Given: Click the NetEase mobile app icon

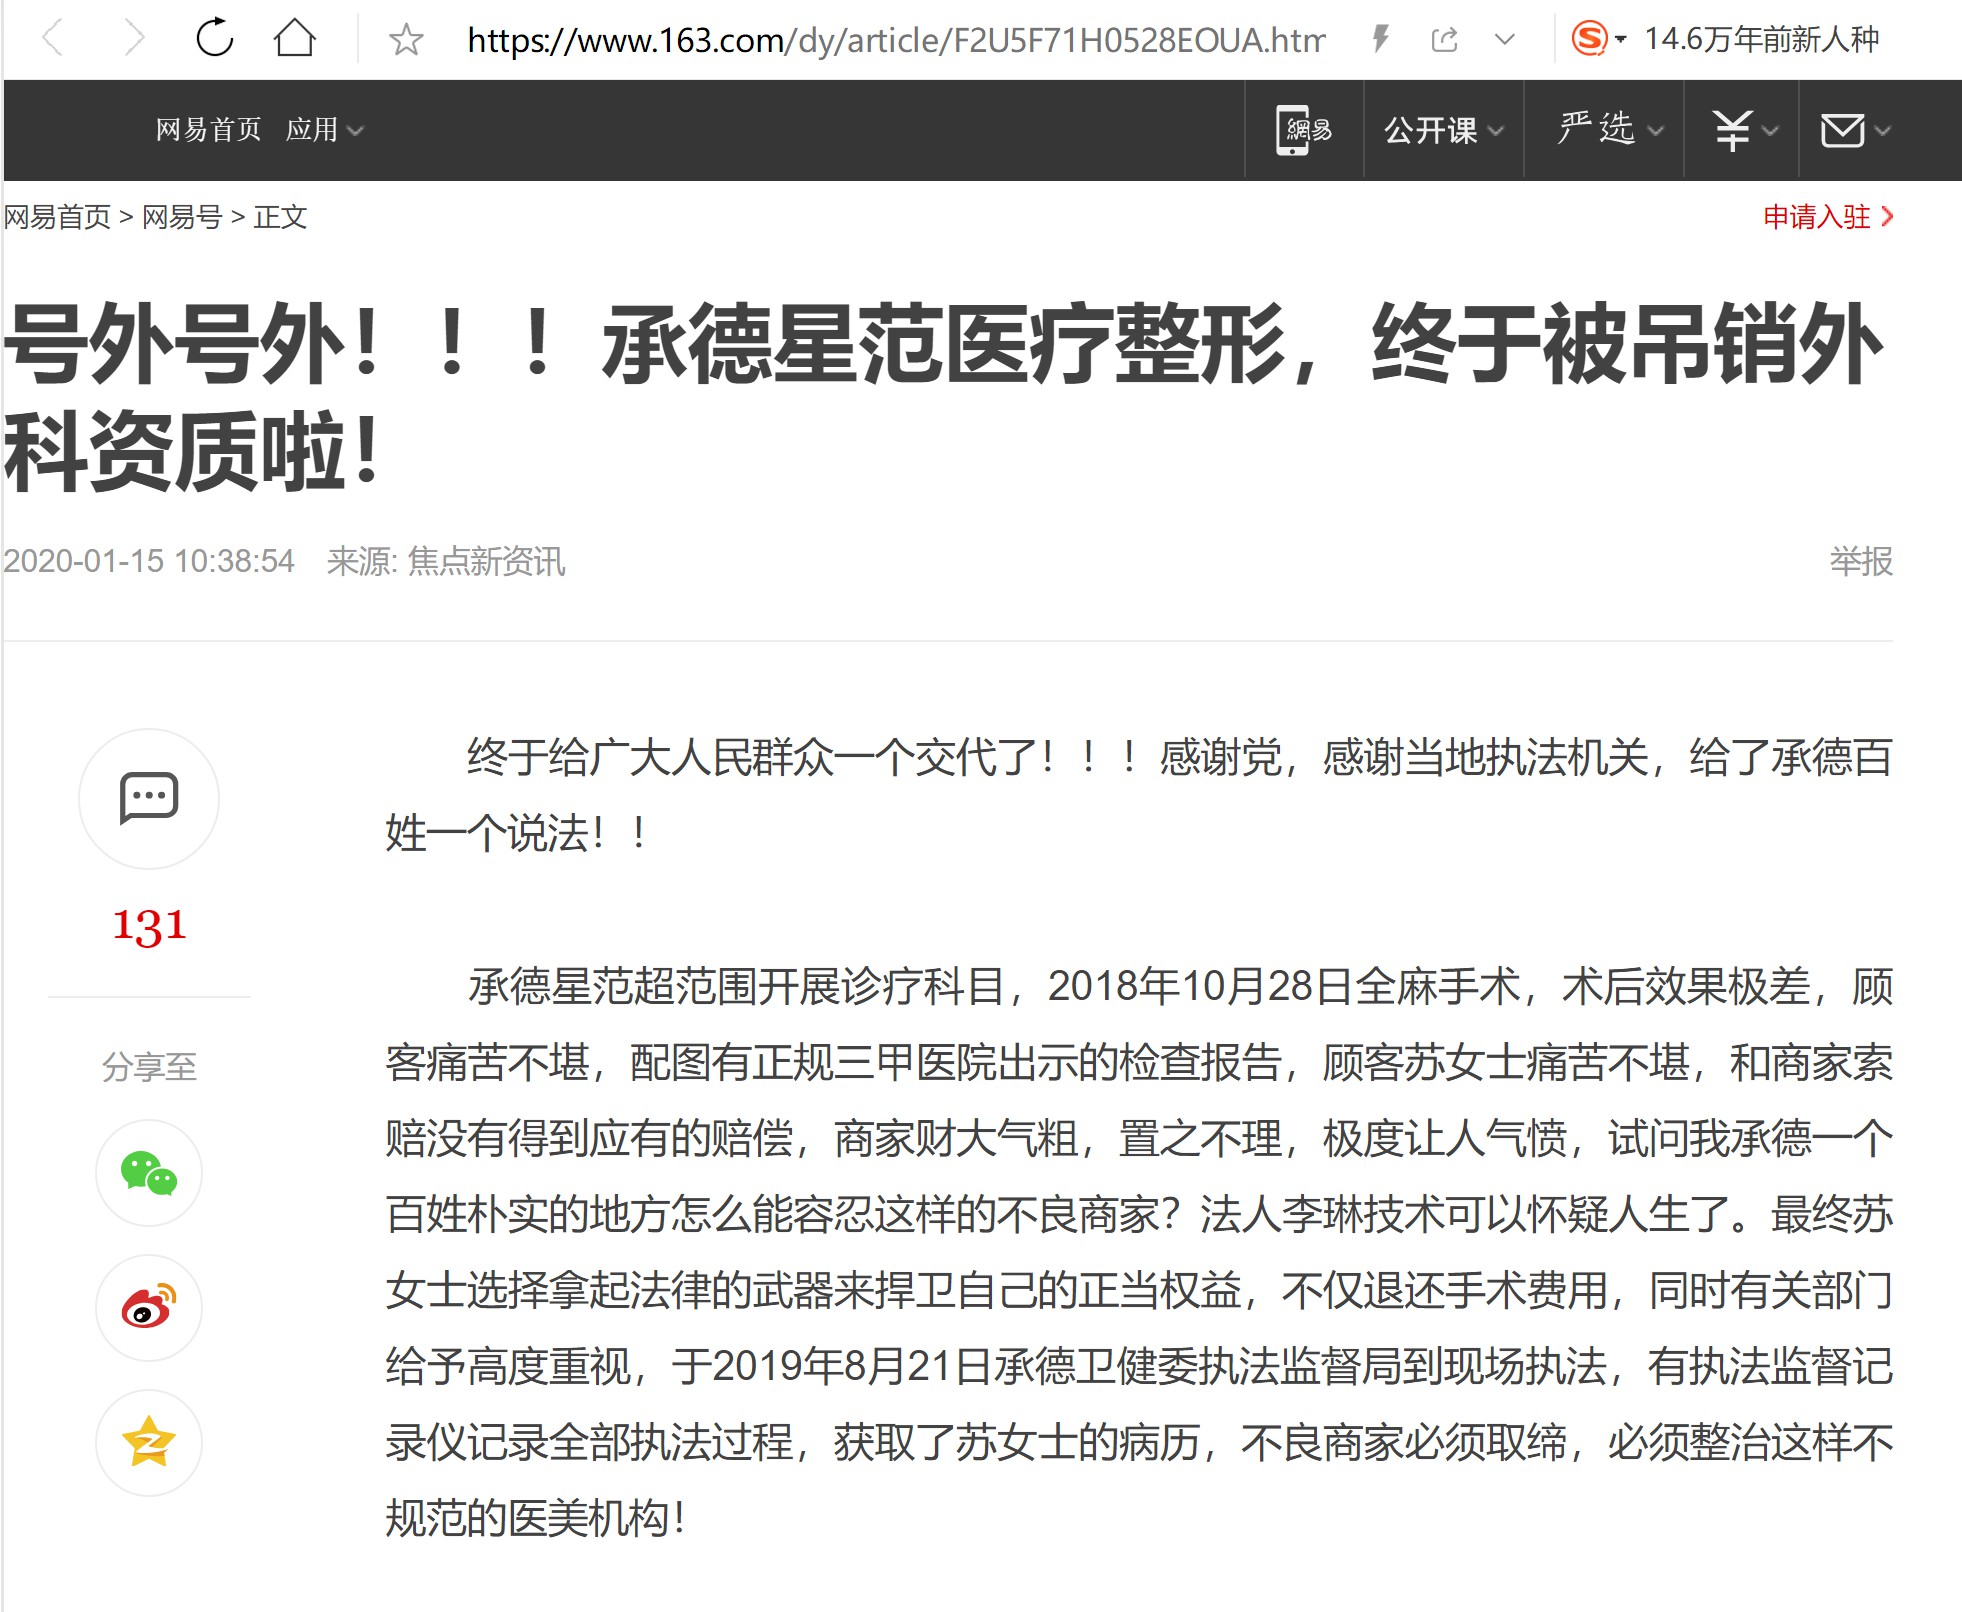Looking at the screenshot, I should (1304, 130).
